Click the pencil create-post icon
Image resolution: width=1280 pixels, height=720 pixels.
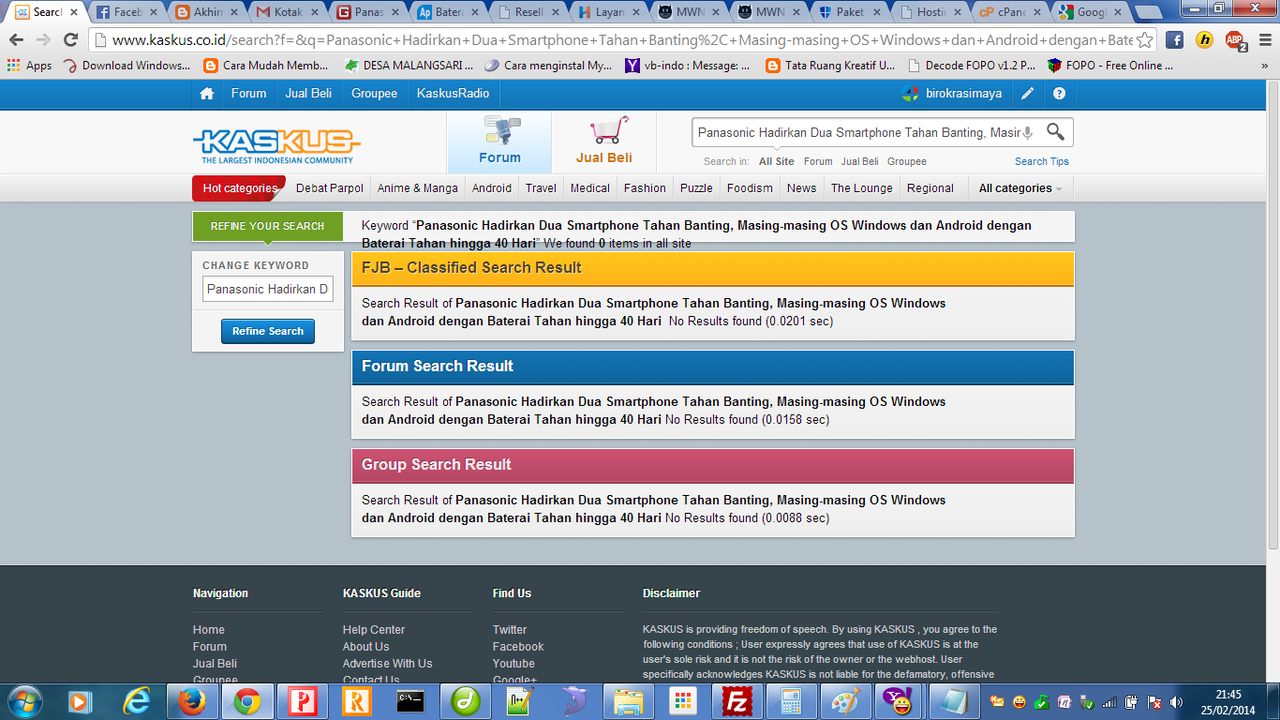[x=1027, y=93]
